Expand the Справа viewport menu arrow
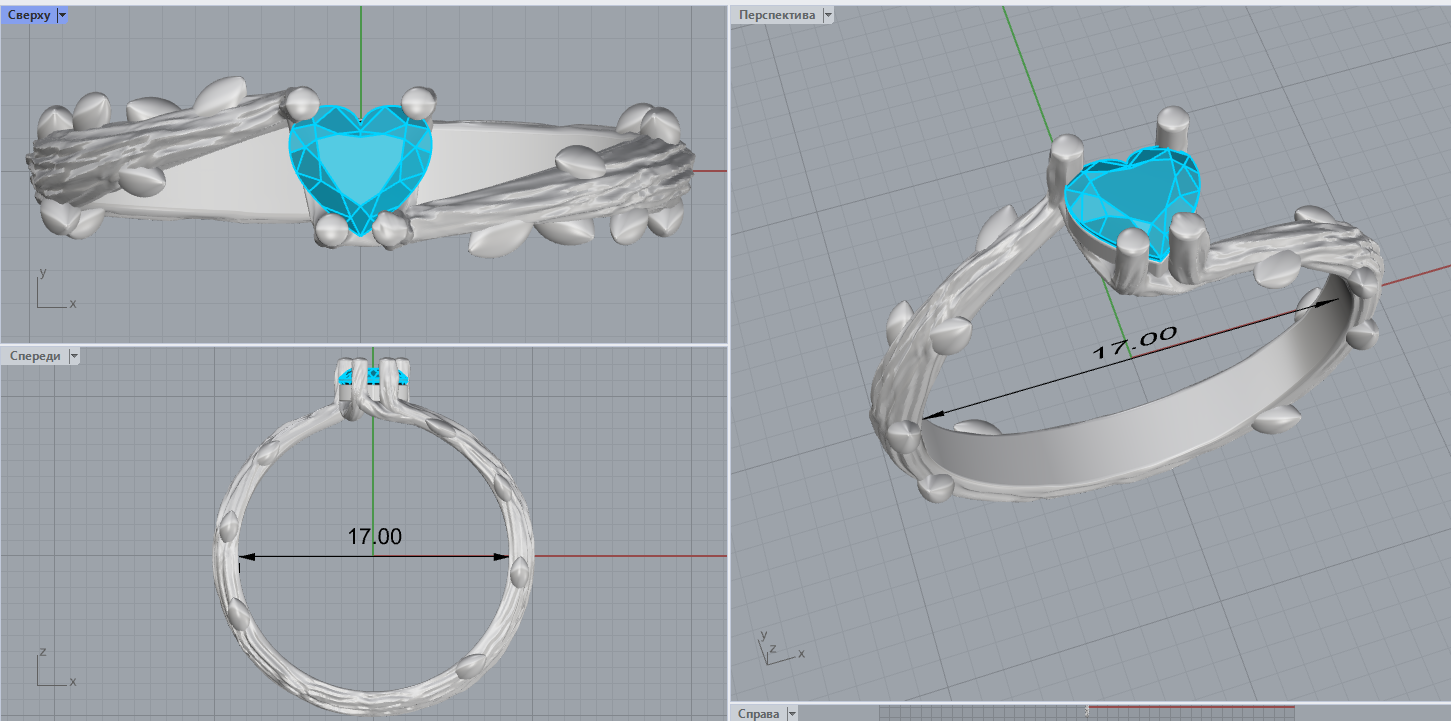 tap(792, 713)
